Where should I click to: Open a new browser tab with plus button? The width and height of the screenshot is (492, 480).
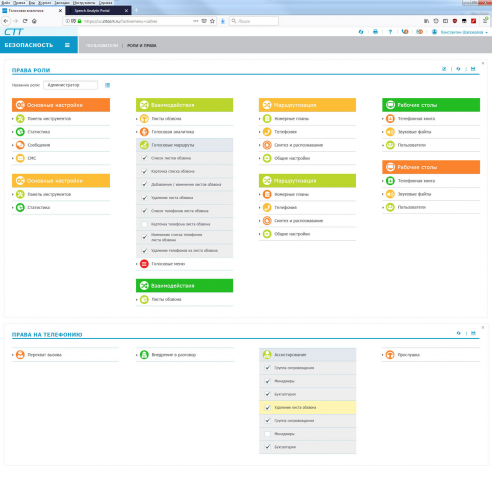pyautogui.click(x=136, y=11)
